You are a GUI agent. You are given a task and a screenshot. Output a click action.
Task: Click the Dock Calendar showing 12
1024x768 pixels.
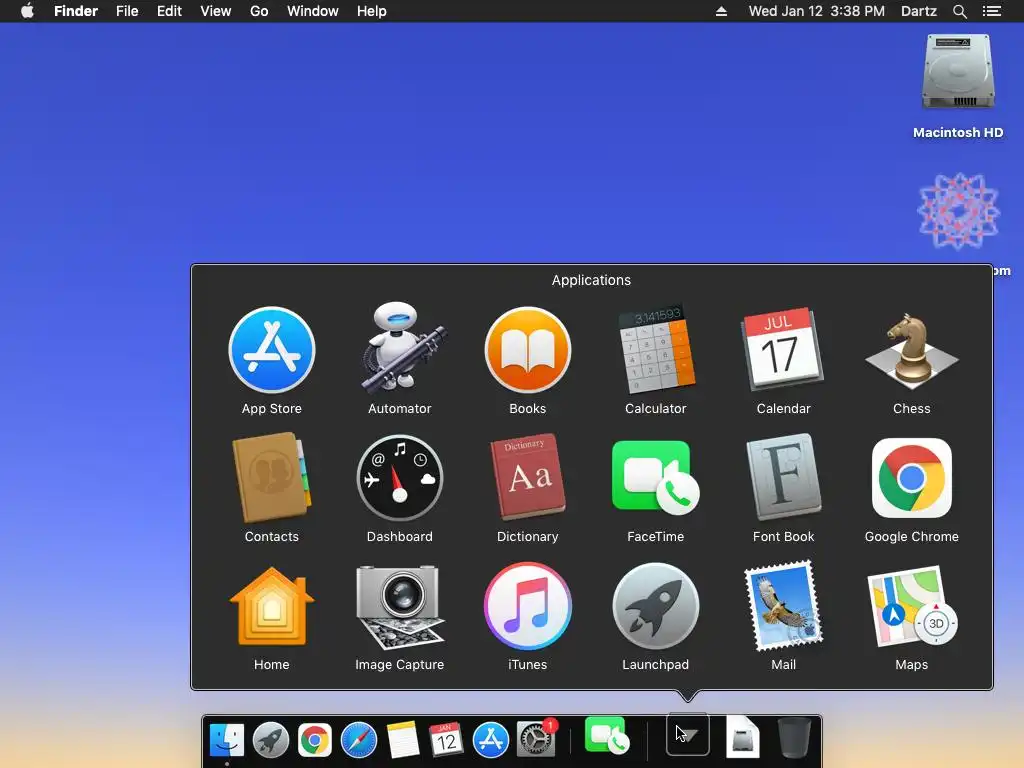click(x=446, y=740)
